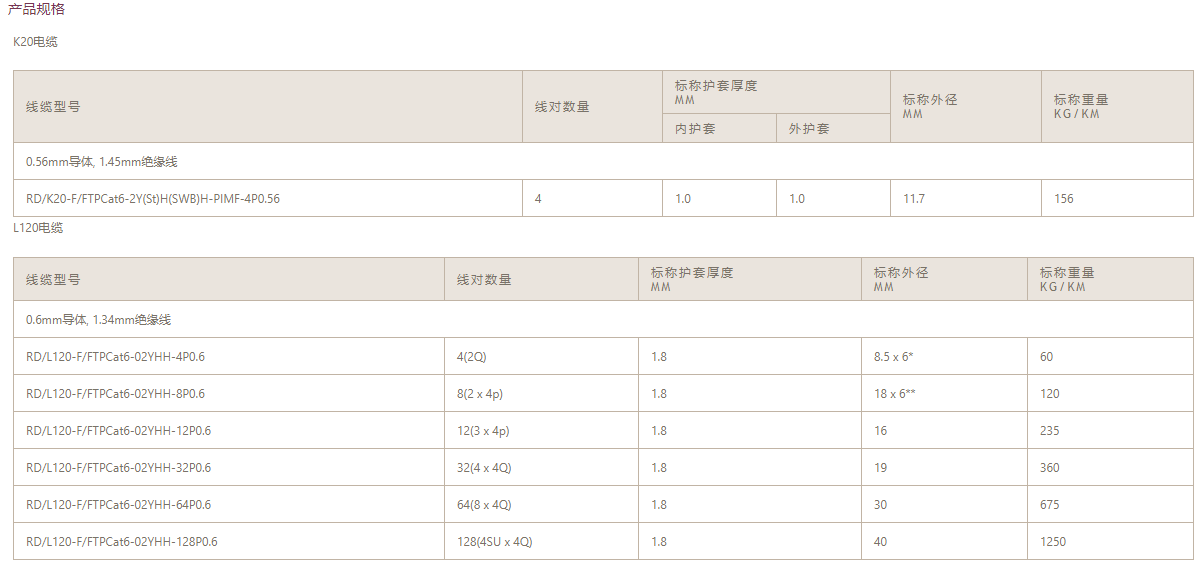Click the 内护套 column header
This screenshot has width=1199, height=564.
[x=695, y=129]
